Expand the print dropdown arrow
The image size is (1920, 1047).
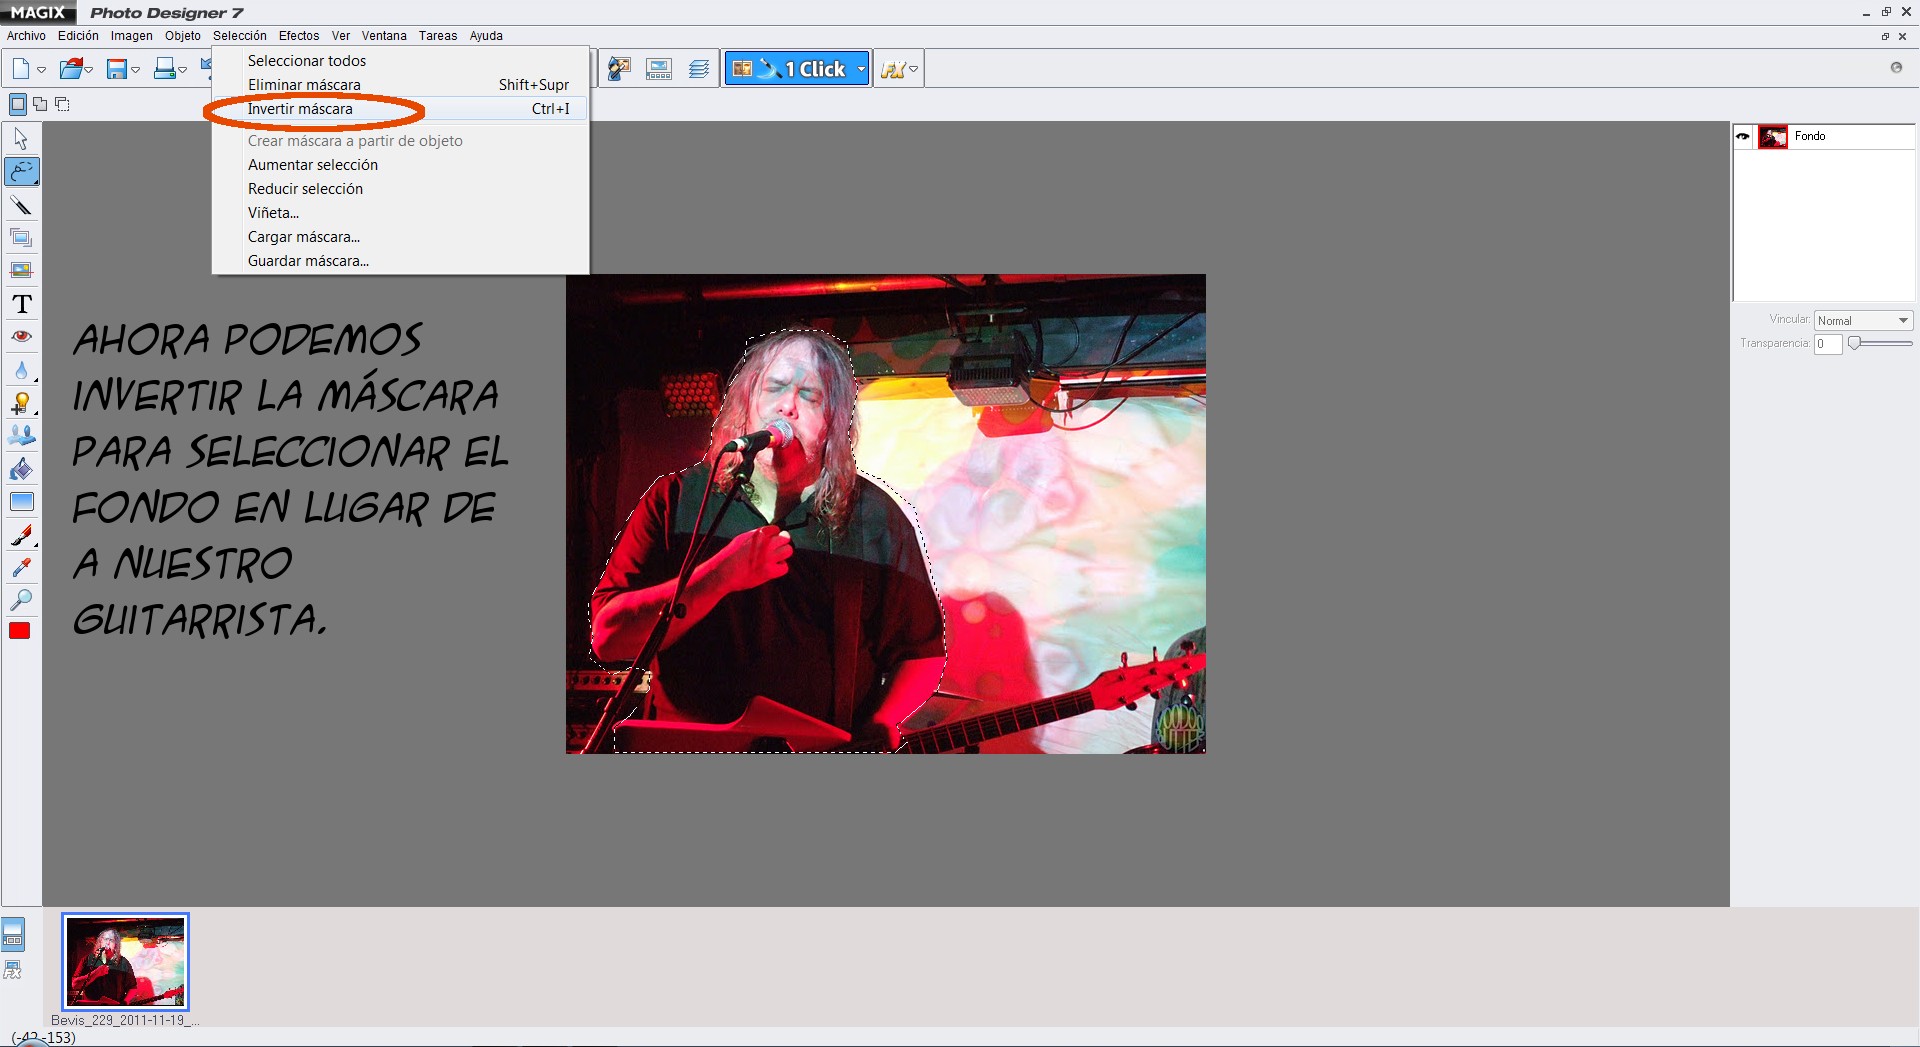(x=183, y=70)
